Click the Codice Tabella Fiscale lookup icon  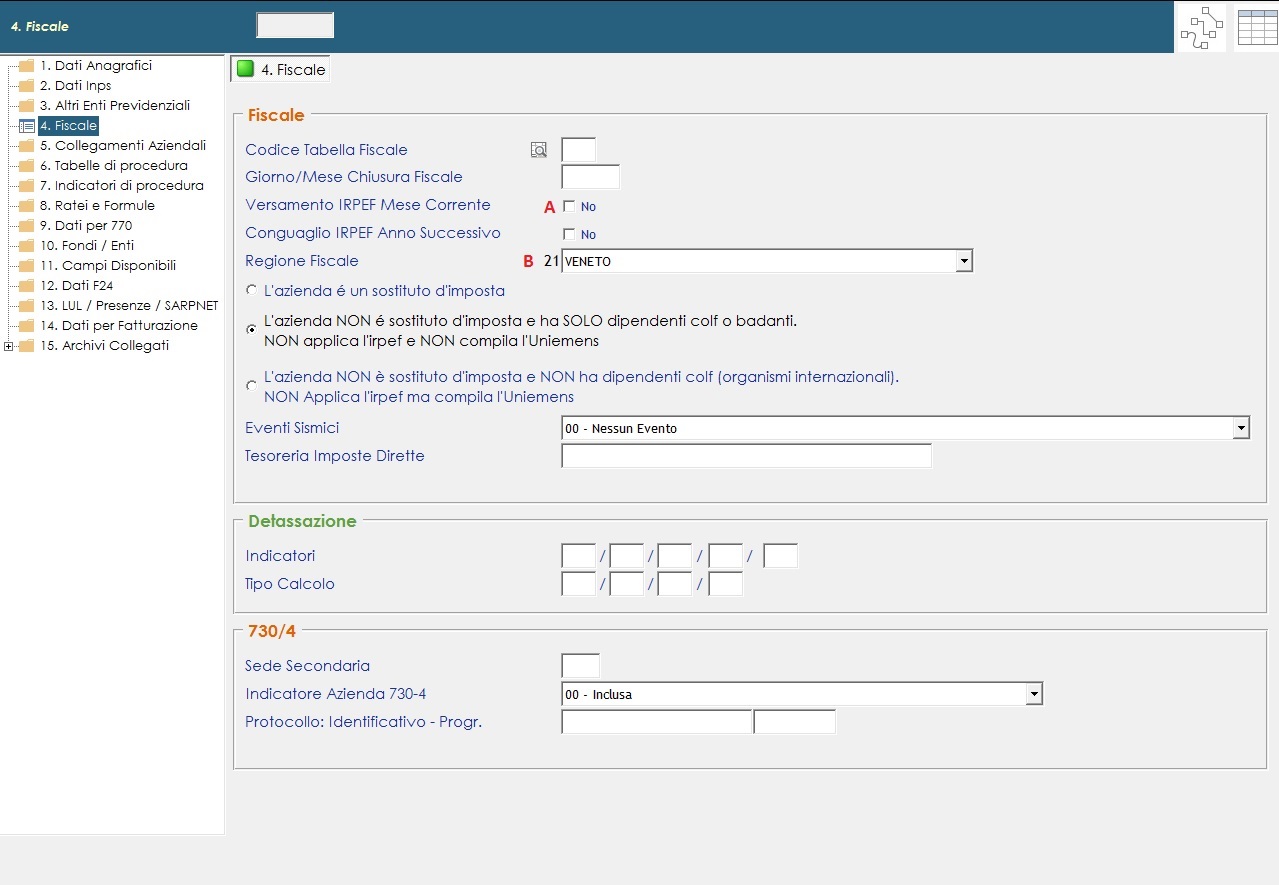click(x=539, y=150)
